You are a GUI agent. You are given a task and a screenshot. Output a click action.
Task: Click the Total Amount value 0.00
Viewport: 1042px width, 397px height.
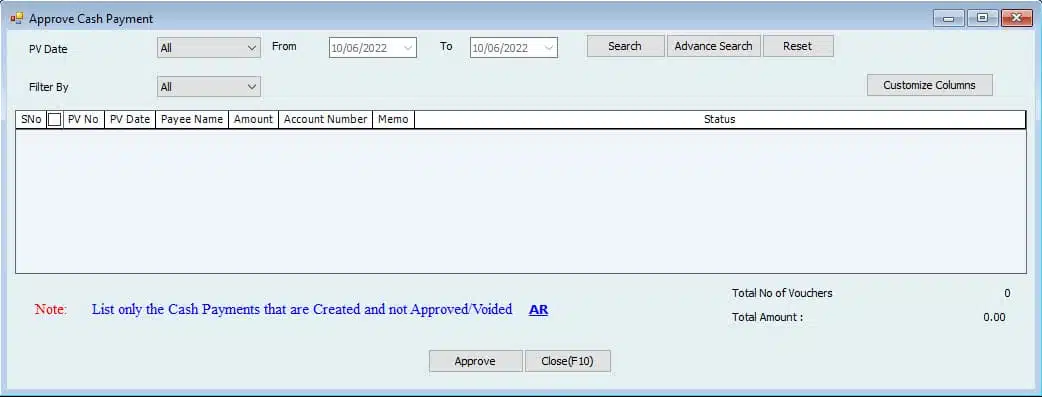(994, 317)
